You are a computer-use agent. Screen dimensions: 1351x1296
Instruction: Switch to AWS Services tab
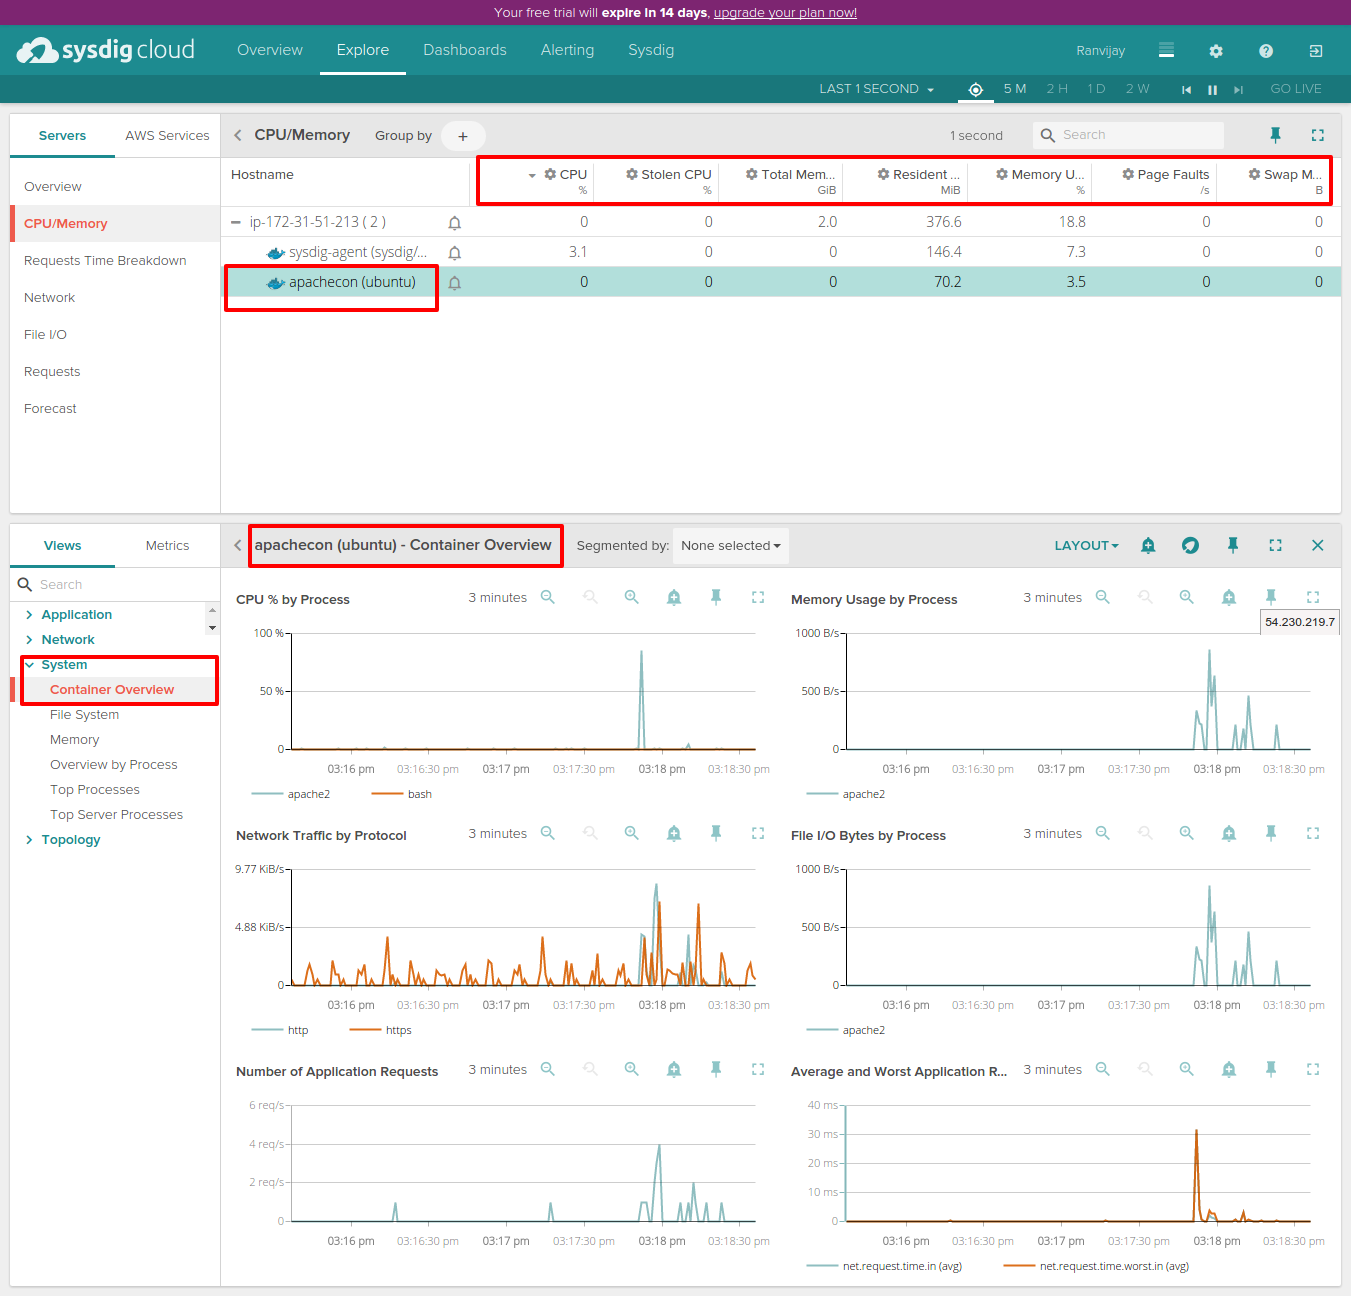[167, 136]
